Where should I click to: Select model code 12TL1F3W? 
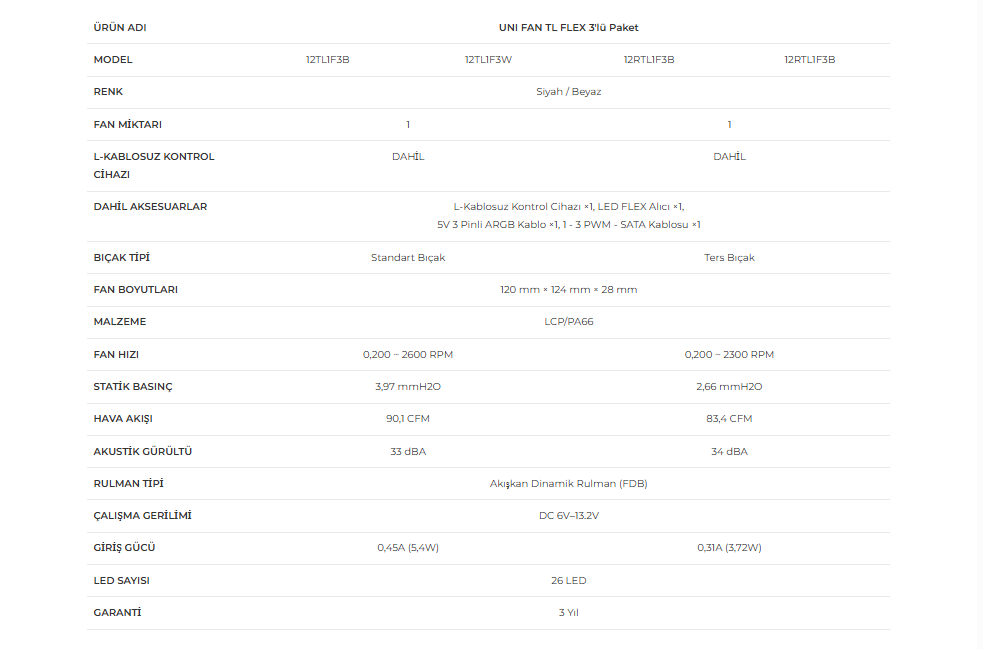(488, 60)
